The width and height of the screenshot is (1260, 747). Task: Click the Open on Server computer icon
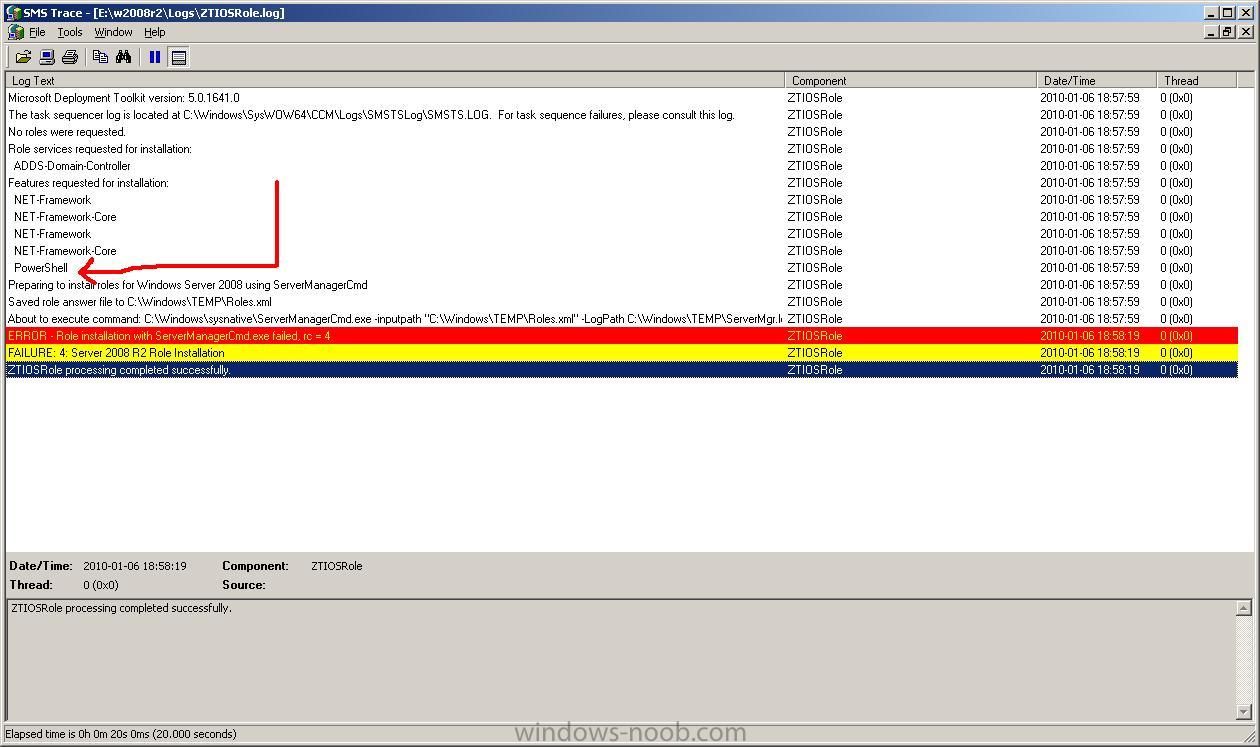click(46, 57)
